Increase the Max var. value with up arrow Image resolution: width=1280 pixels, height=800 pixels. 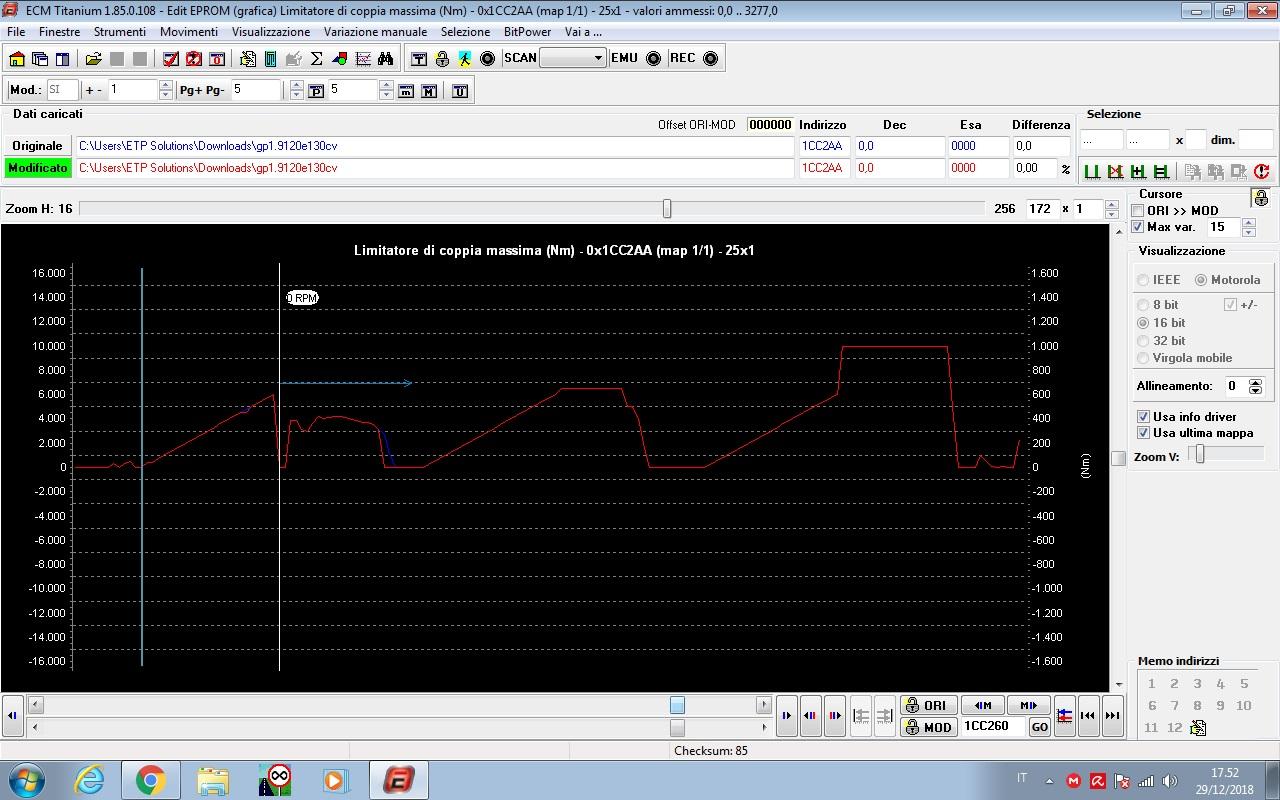coord(1247,222)
